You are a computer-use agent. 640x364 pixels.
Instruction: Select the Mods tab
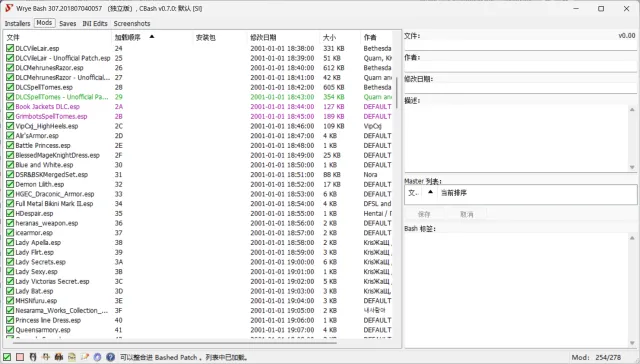click(44, 23)
